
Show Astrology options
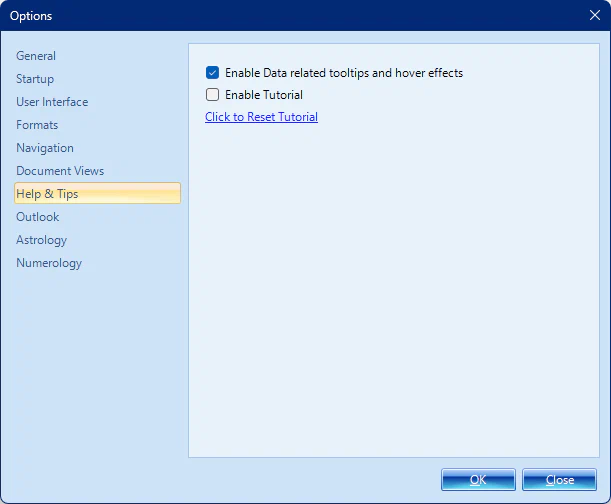click(x=41, y=240)
